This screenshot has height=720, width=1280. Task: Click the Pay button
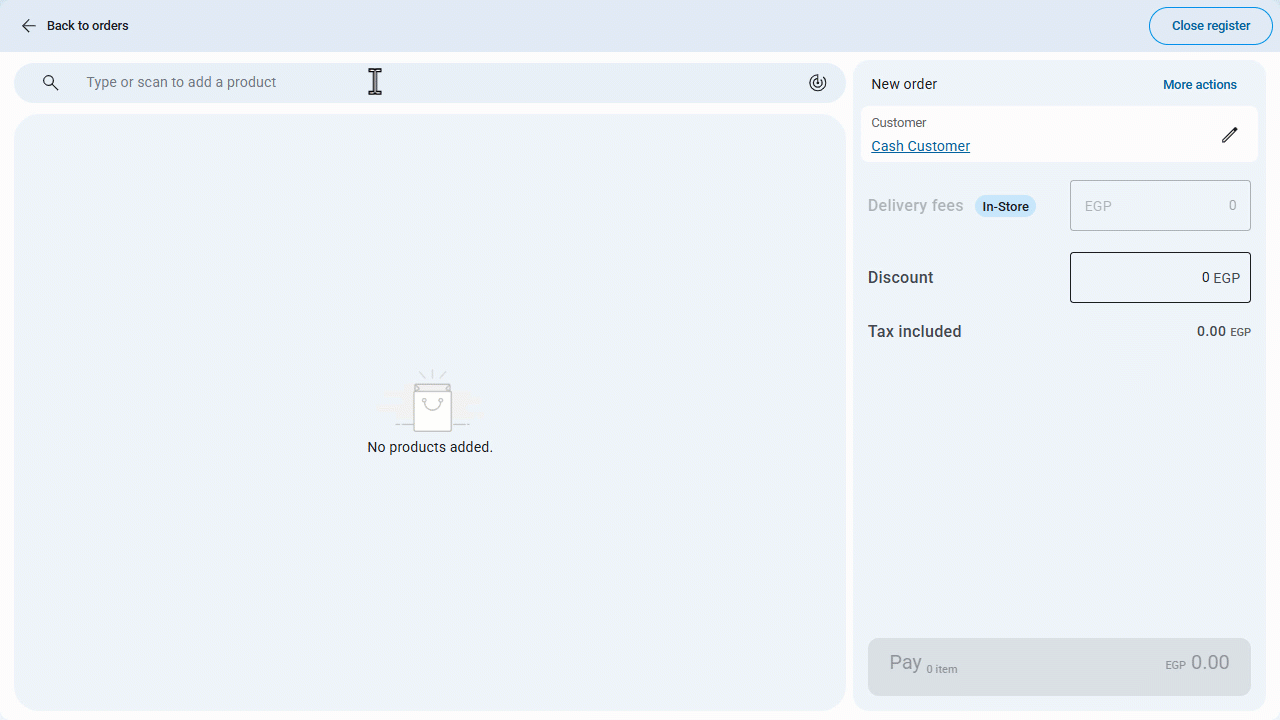1059,667
